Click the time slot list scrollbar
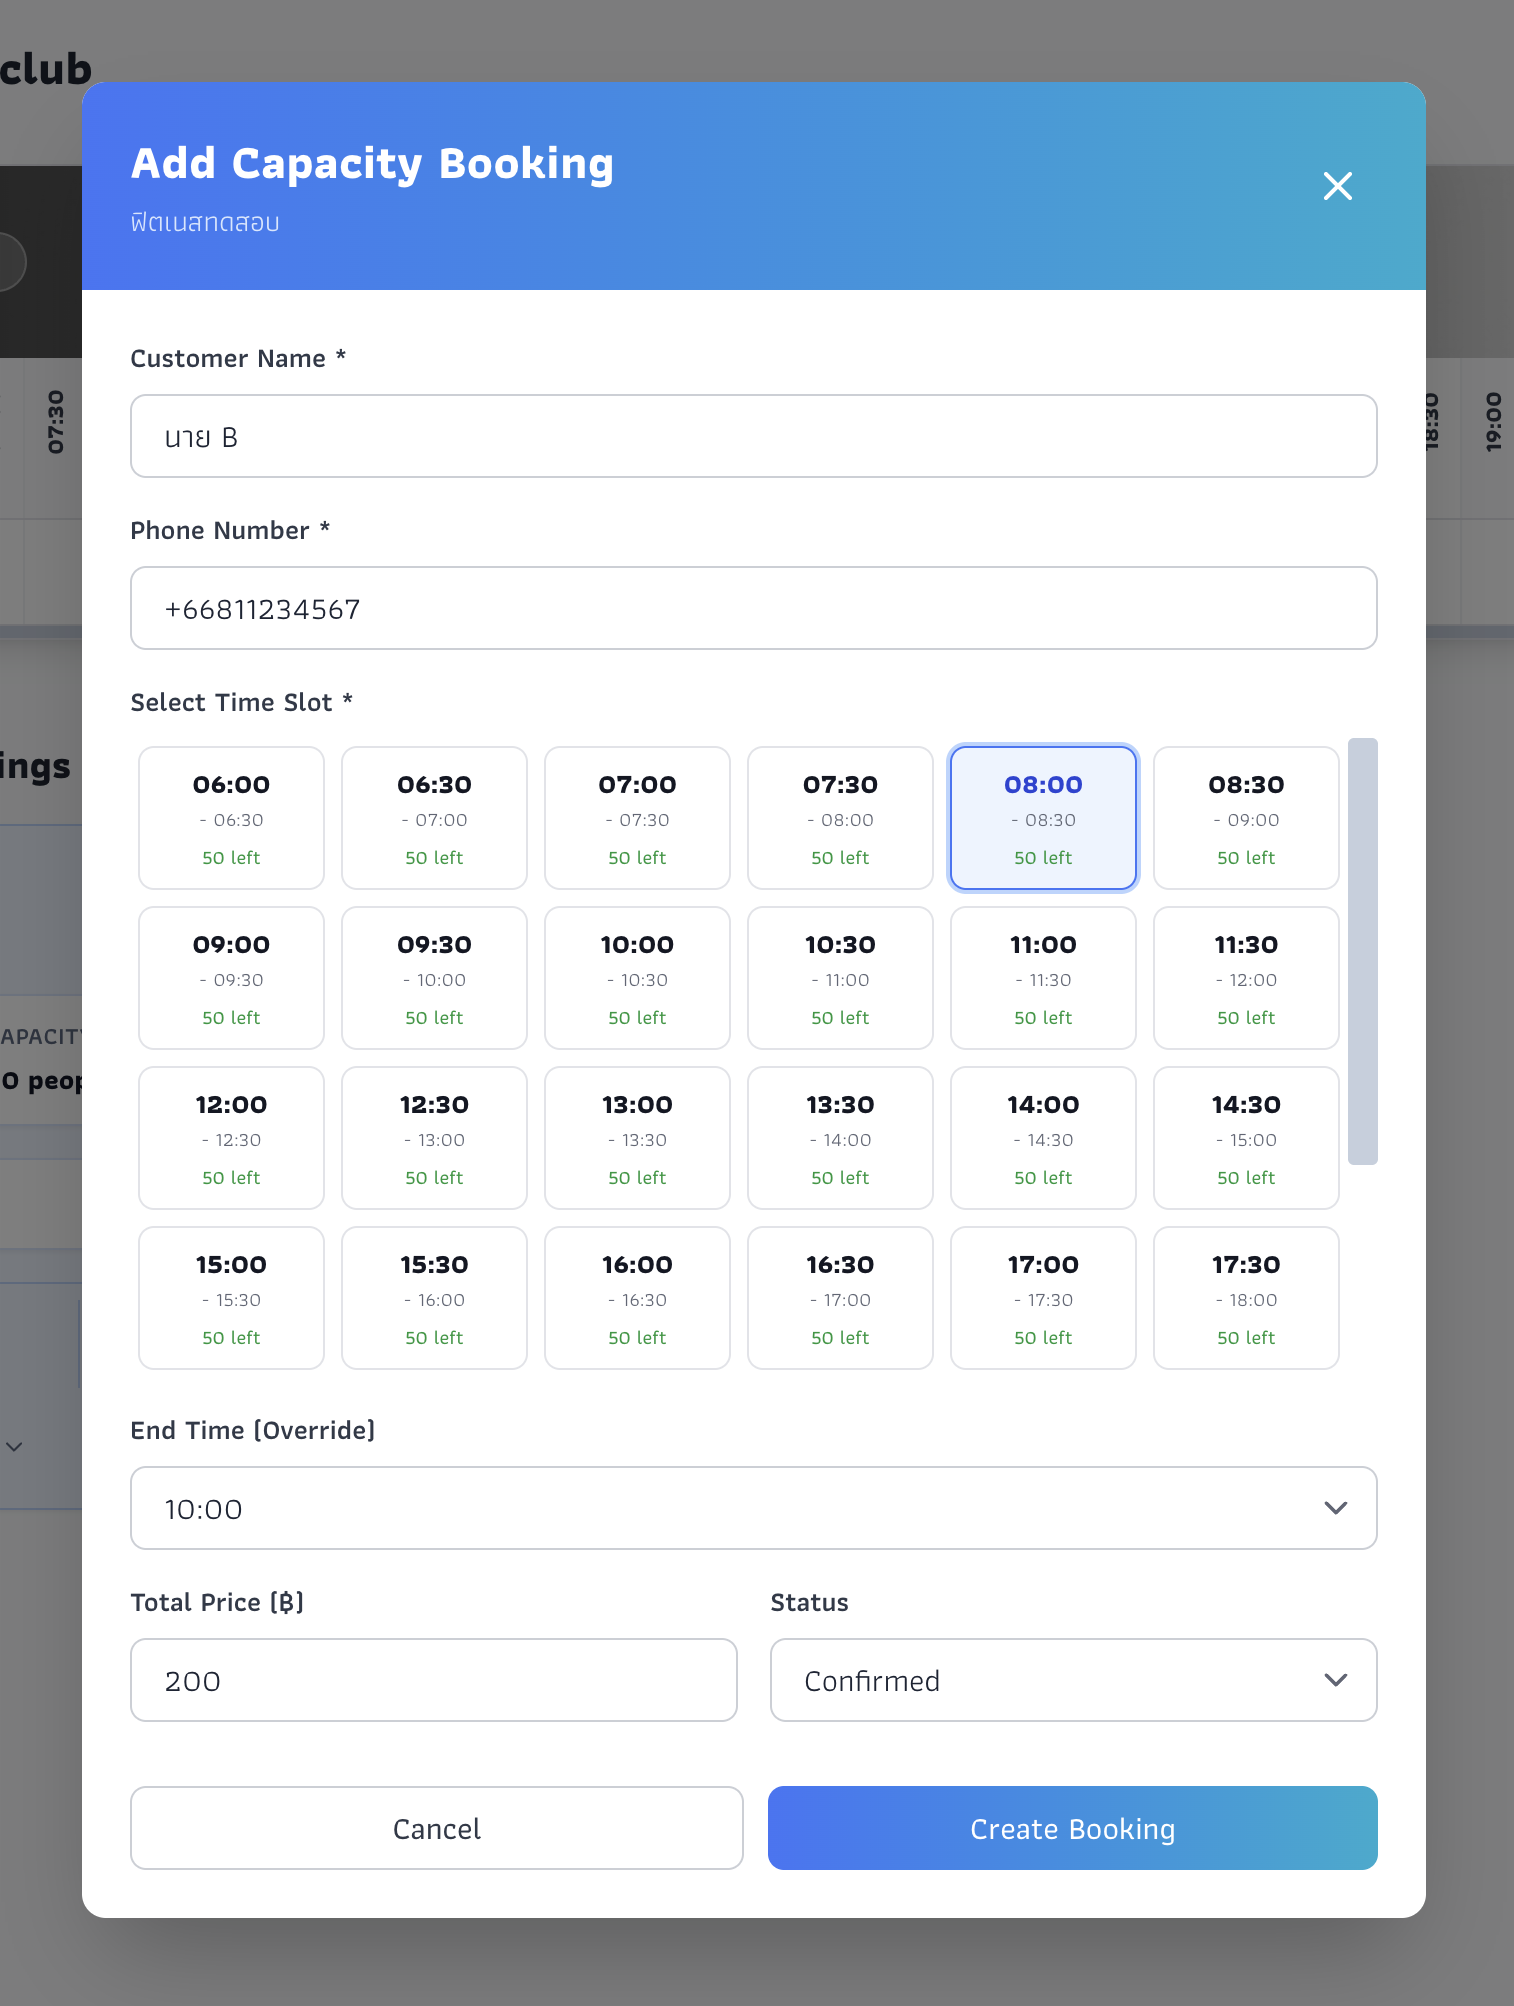The width and height of the screenshot is (1514, 2006). coord(1362,951)
